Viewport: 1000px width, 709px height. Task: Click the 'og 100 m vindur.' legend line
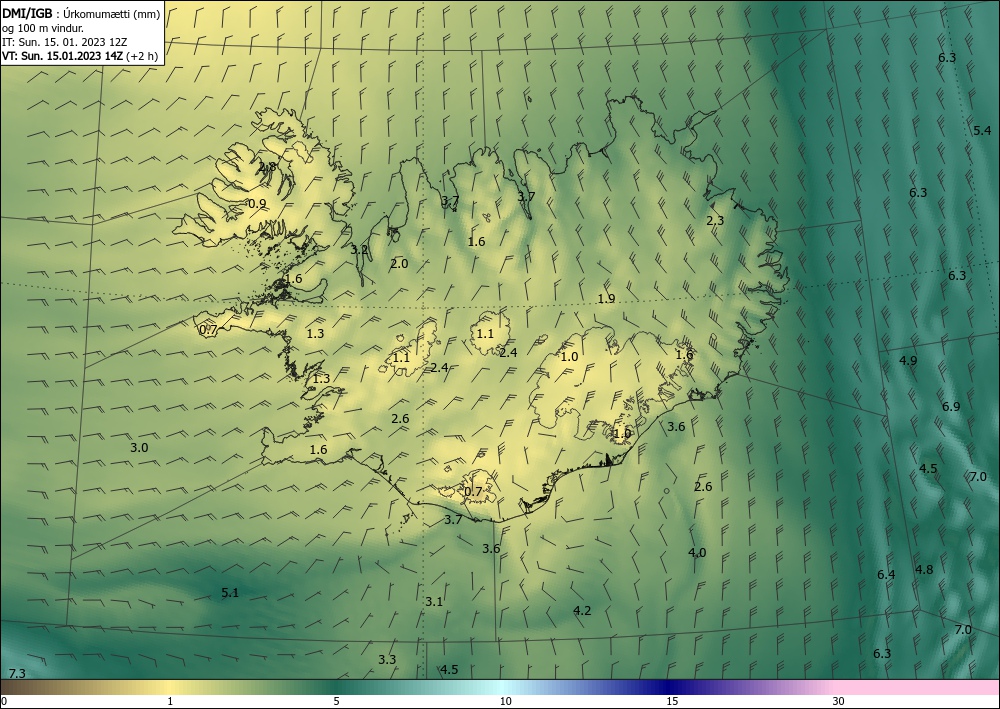point(43,27)
